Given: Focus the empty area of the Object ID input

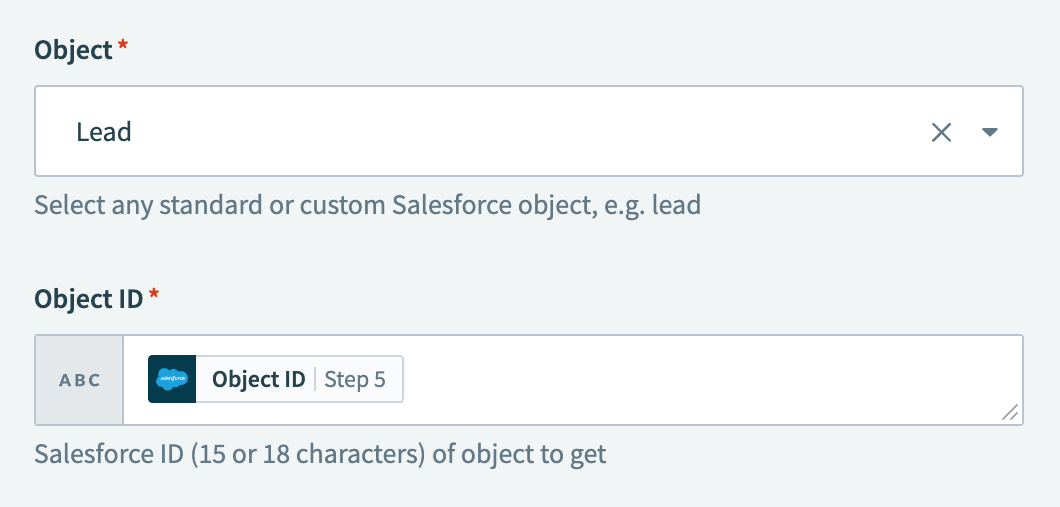Looking at the screenshot, I should [x=703, y=380].
